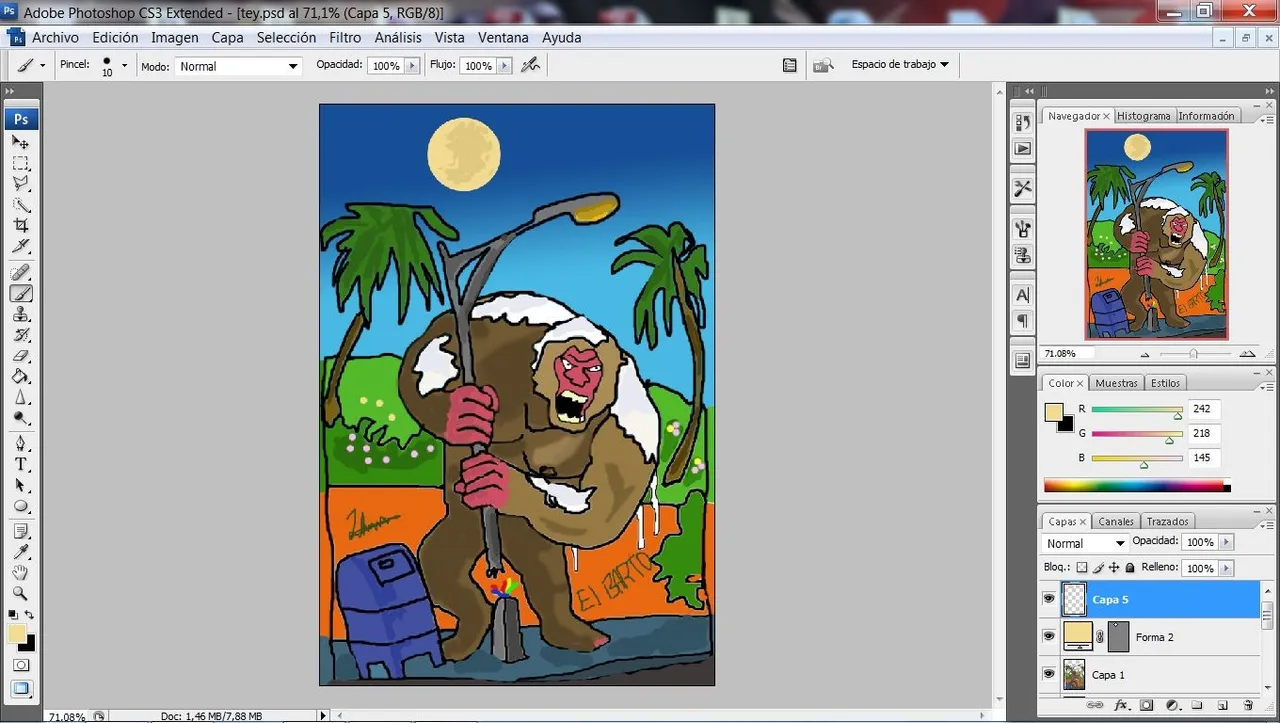Open the layer Opacidad arrow
1280x723 pixels.
click(1226, 542)
